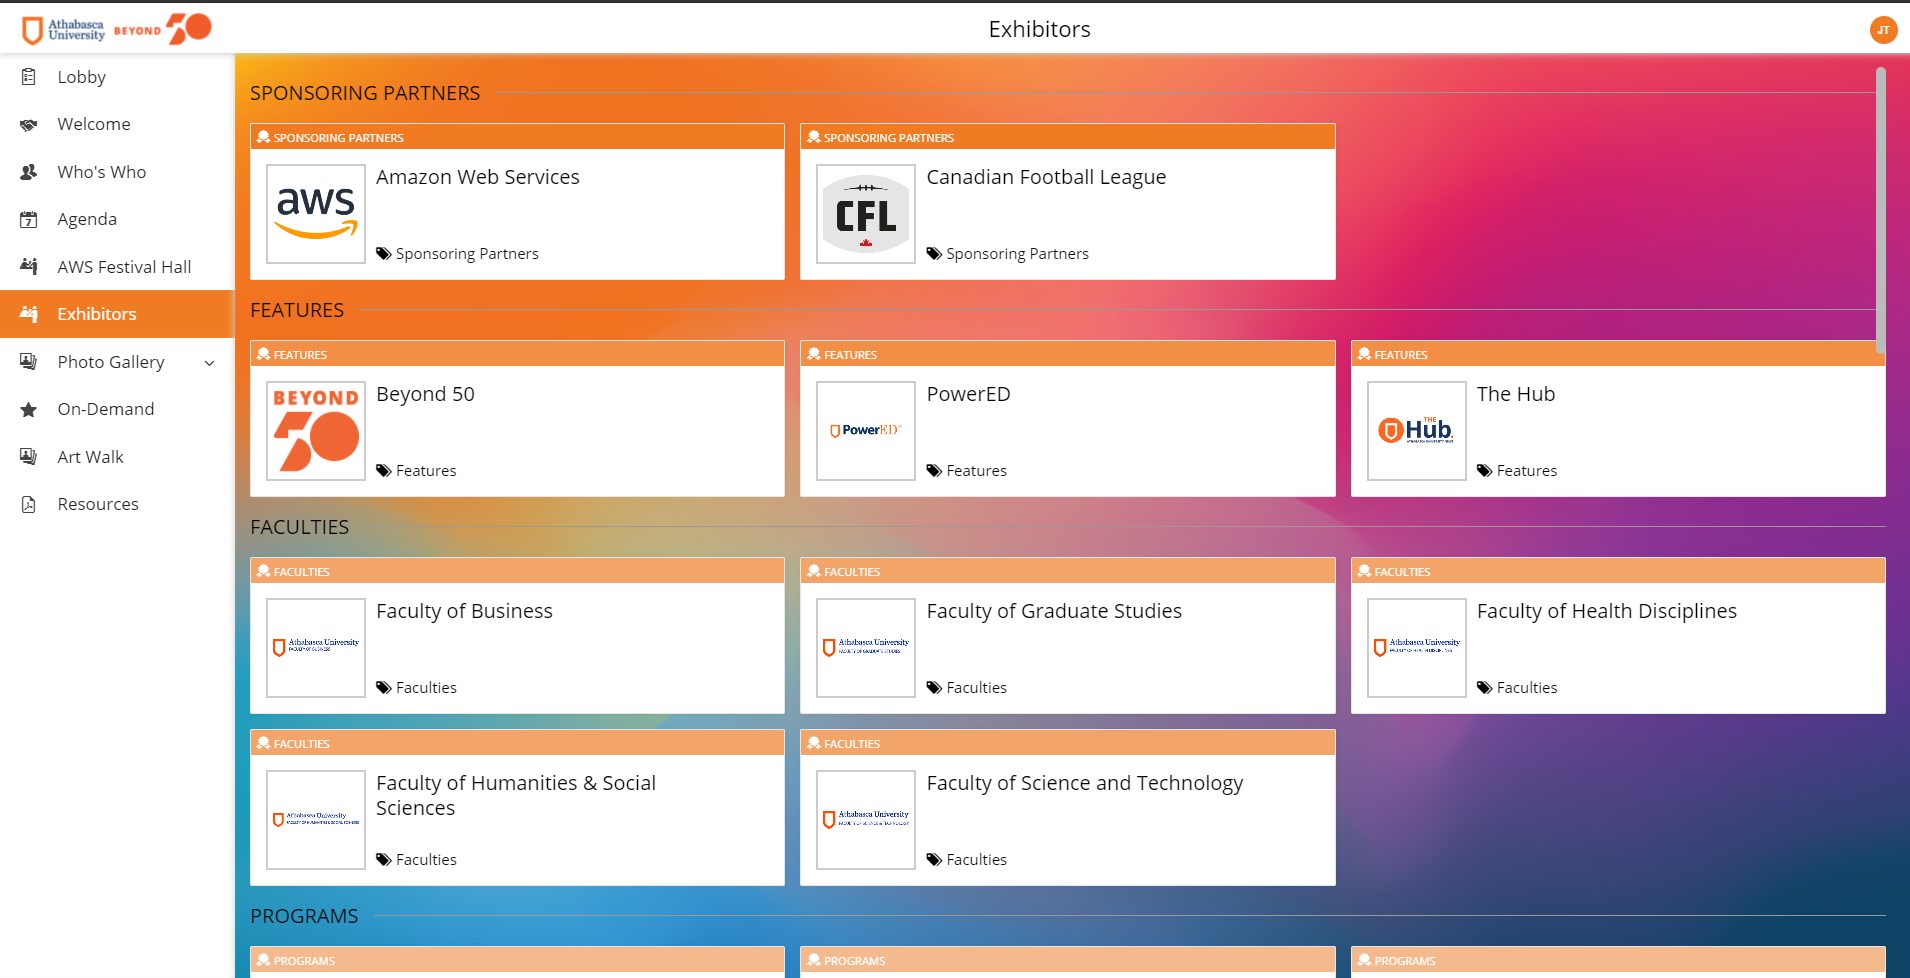Click the Resources document icon

(29, 505)
